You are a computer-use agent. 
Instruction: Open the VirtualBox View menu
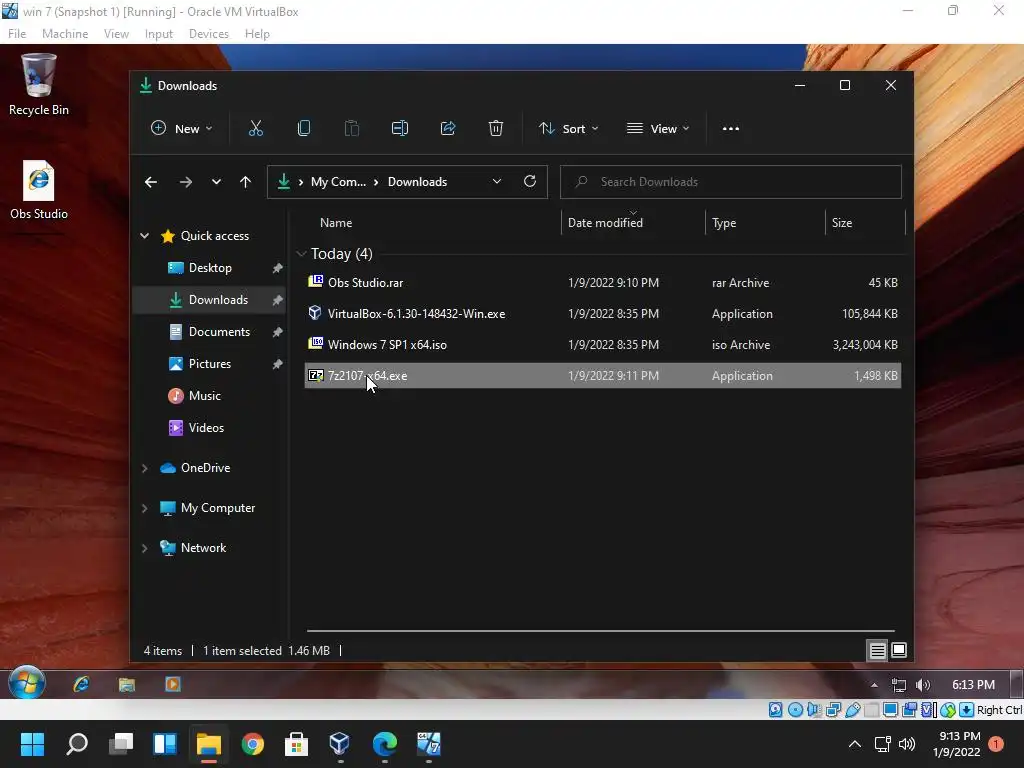coord(116,34)
